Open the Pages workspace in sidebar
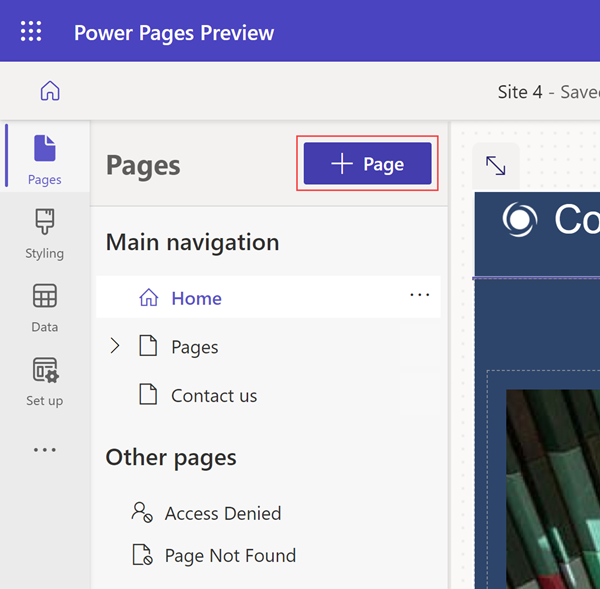 [45, 160]
